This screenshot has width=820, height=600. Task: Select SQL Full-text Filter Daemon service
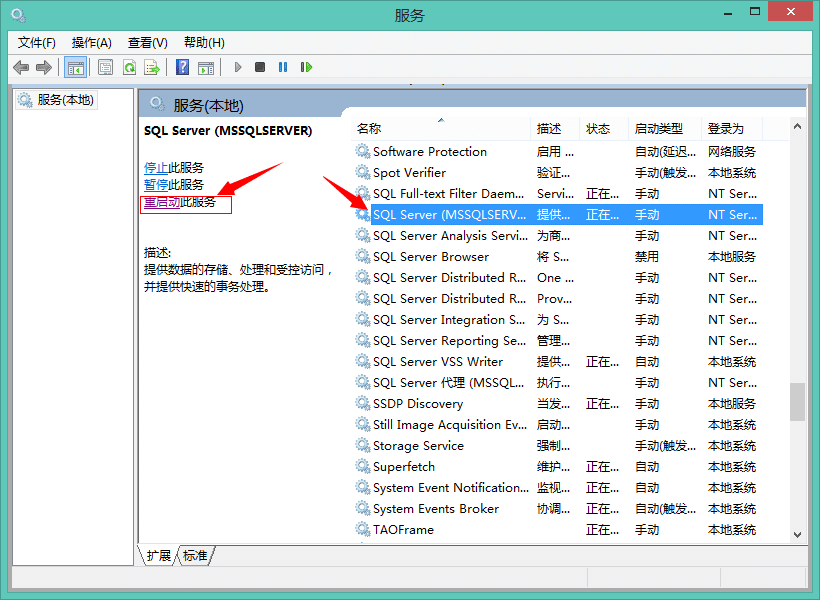click(x=559, y=194)
